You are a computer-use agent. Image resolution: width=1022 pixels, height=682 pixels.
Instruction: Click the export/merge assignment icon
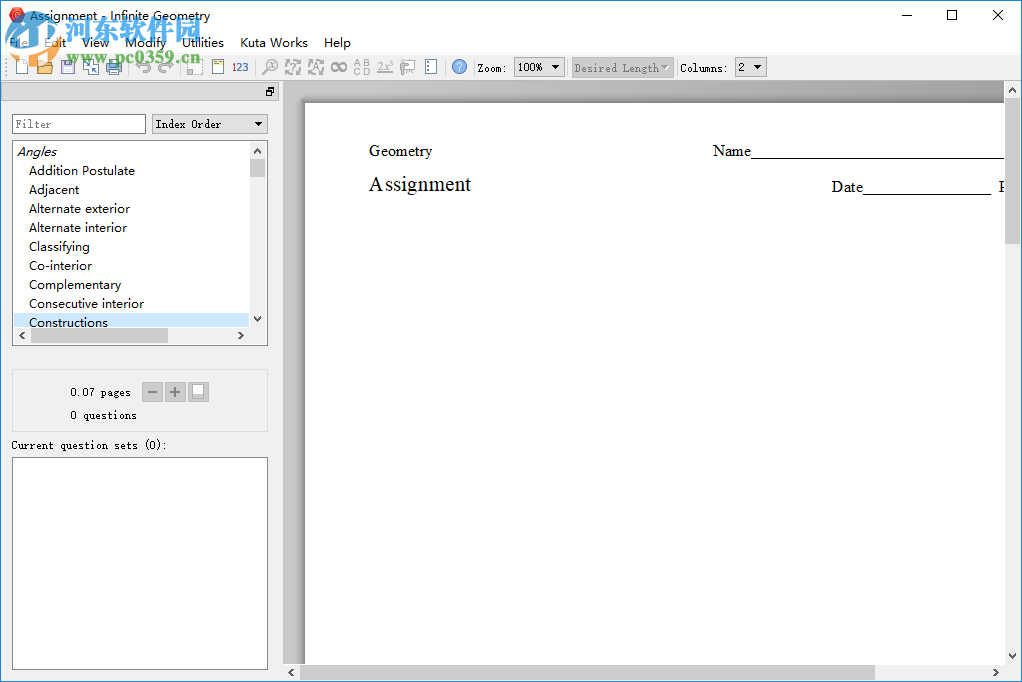click(91, 67)
